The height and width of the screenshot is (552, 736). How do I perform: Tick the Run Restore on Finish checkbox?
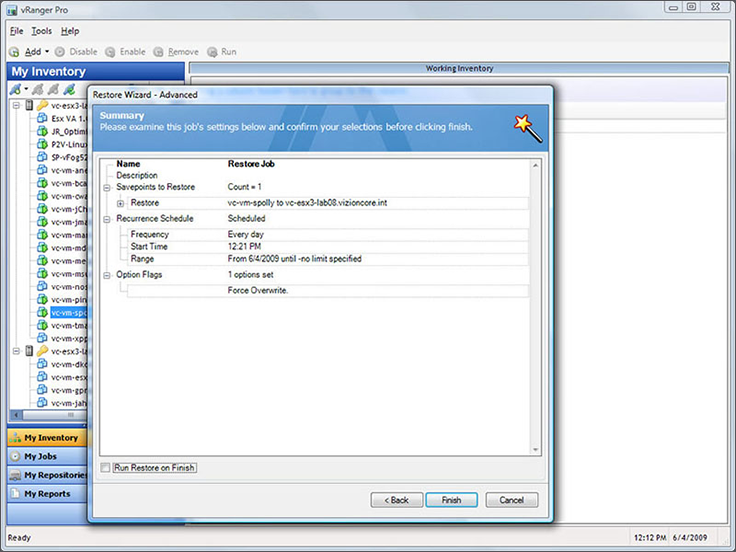pos(105,468)
